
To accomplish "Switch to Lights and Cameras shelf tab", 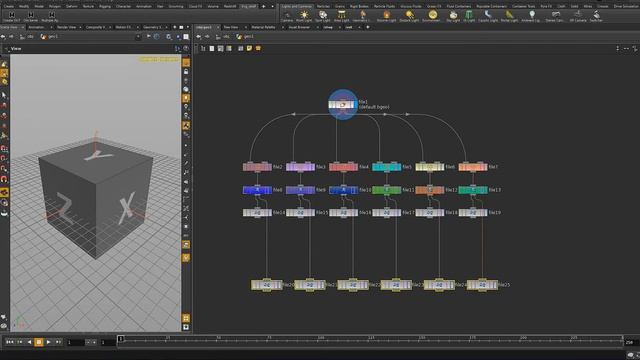I will (297, 7).
